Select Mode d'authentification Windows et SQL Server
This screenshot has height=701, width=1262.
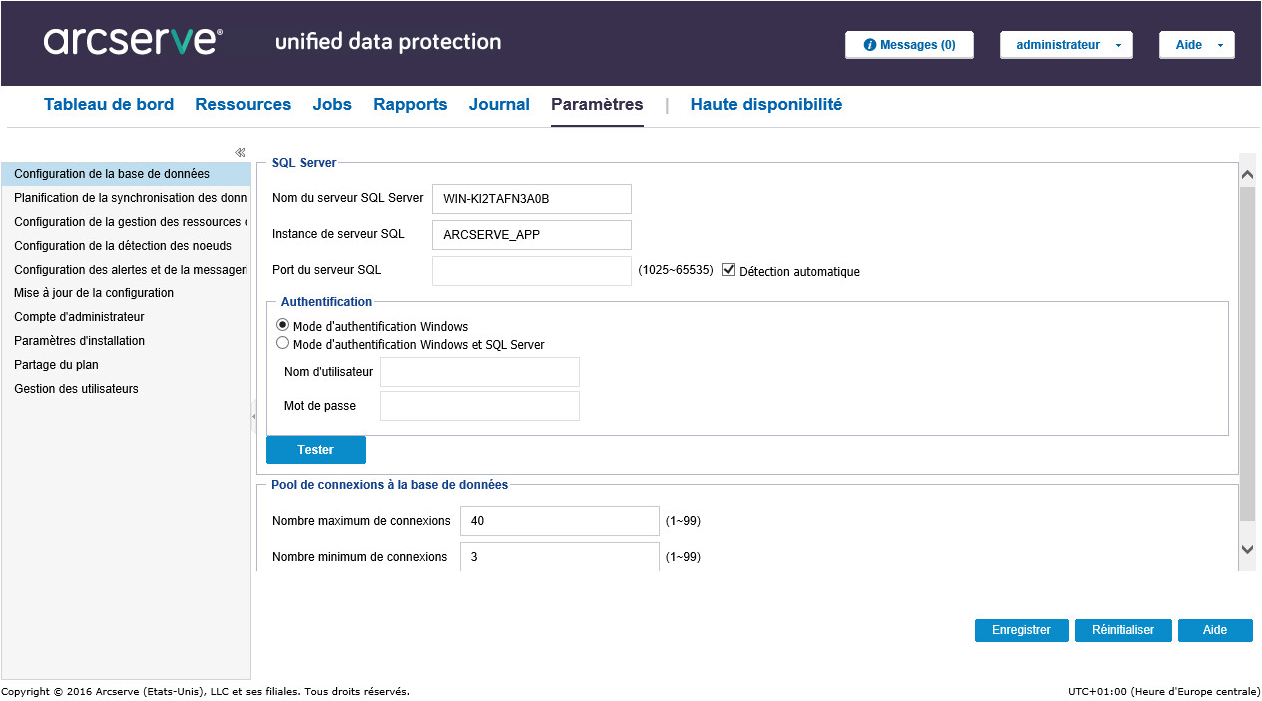click(282, 343)
